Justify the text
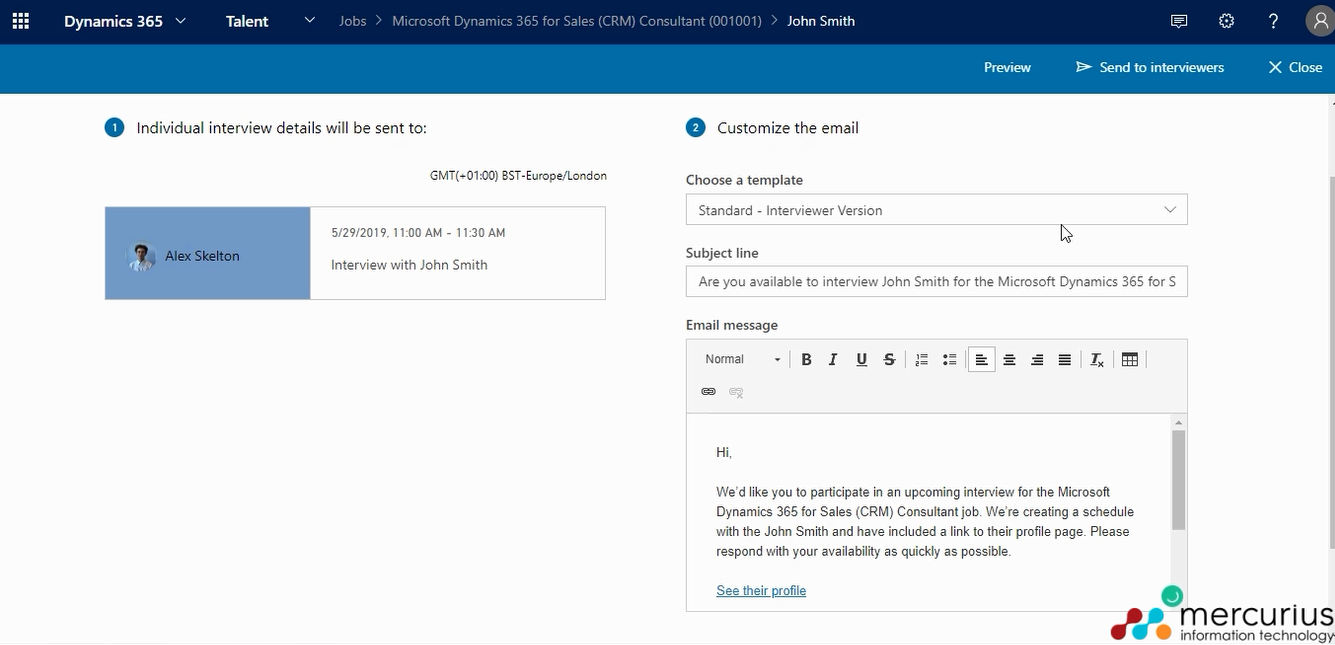Viewport: 1335px width, 645px height. (1065, 360)
